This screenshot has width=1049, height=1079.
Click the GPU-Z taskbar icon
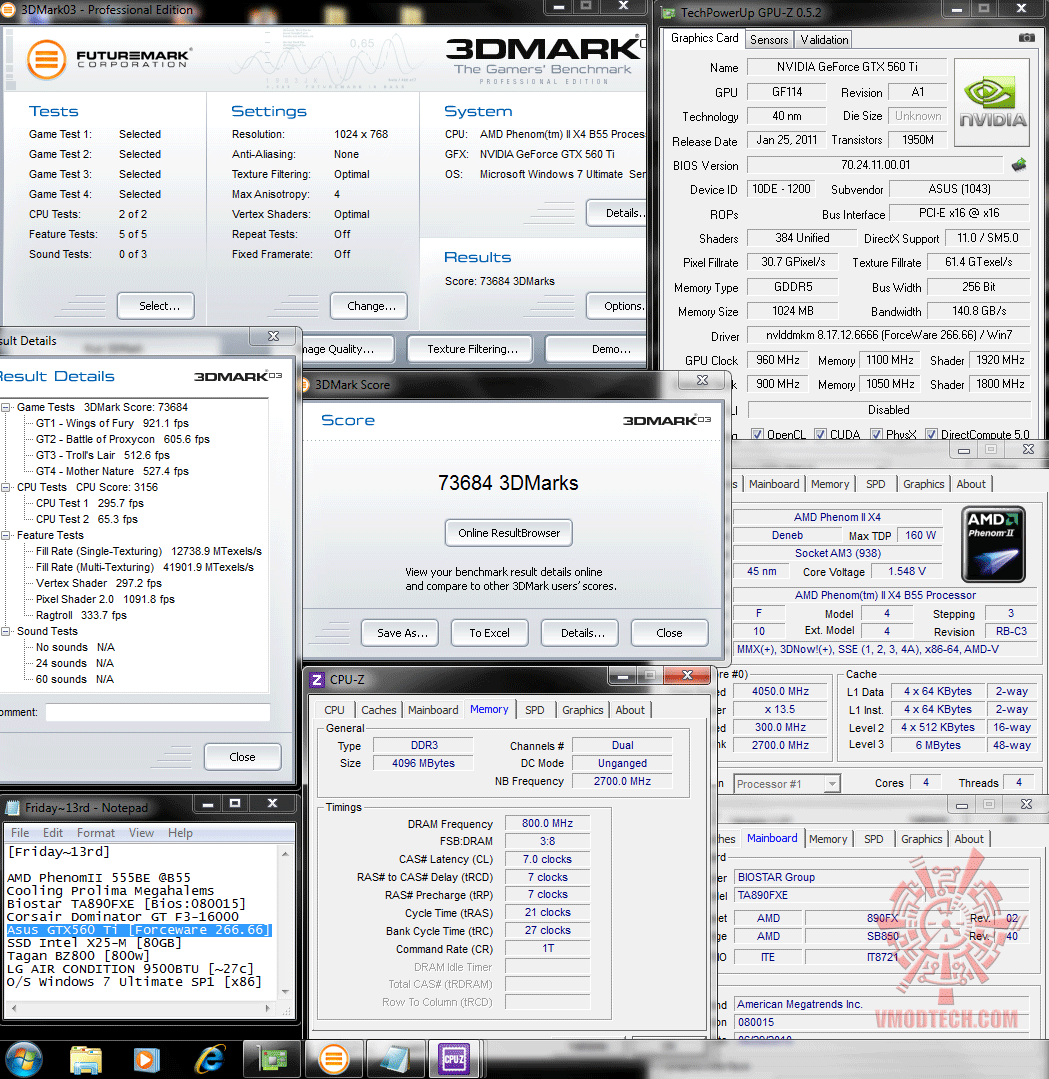[273, 1060]
